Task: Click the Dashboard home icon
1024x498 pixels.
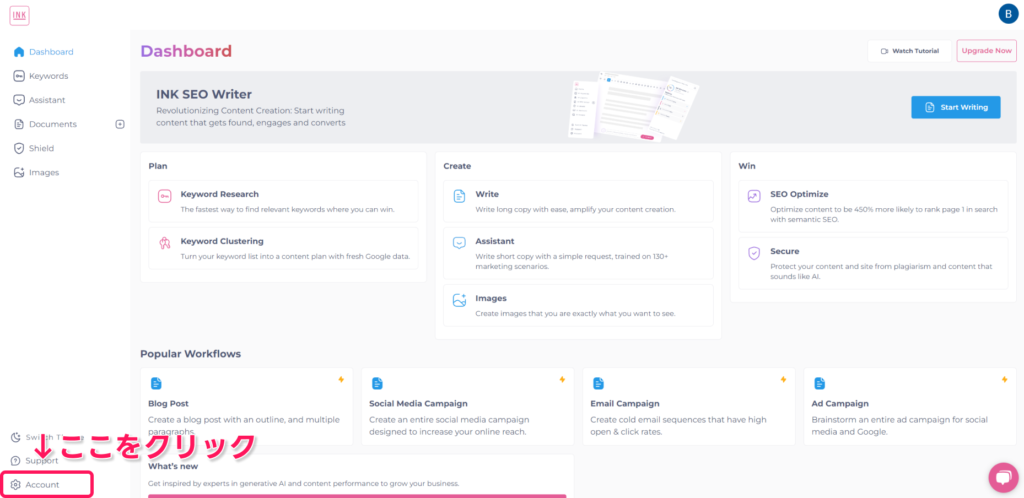Action: [x=19, y=52]
